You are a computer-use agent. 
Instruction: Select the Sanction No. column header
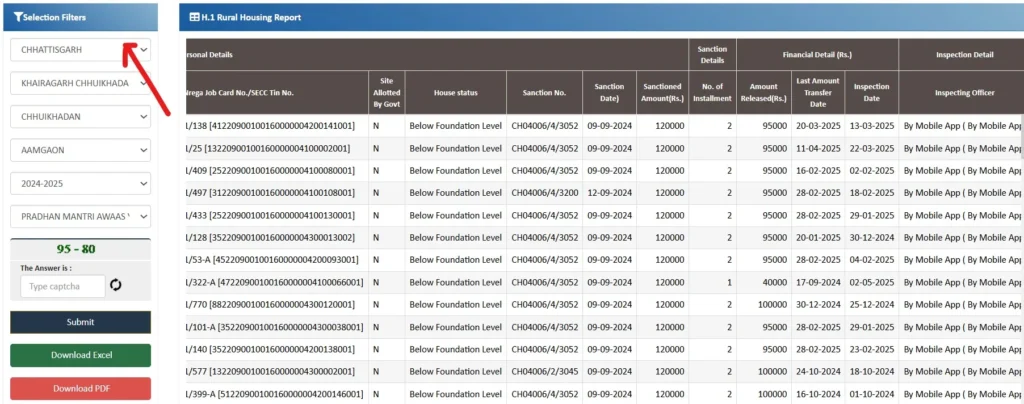tap(544, 93)
